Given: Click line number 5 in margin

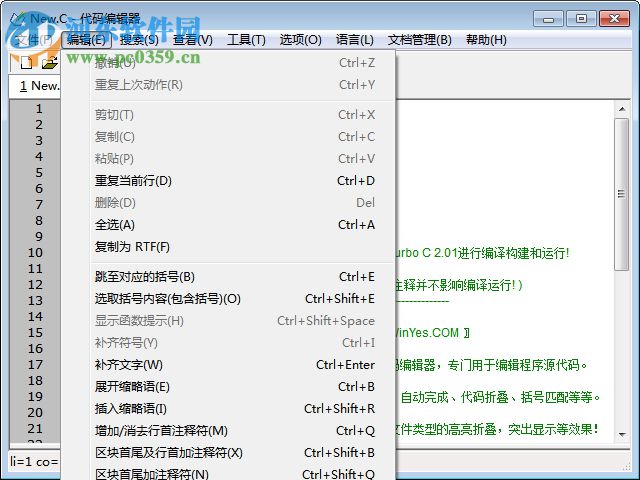Looking at the screenshot, I should point(39,173).
